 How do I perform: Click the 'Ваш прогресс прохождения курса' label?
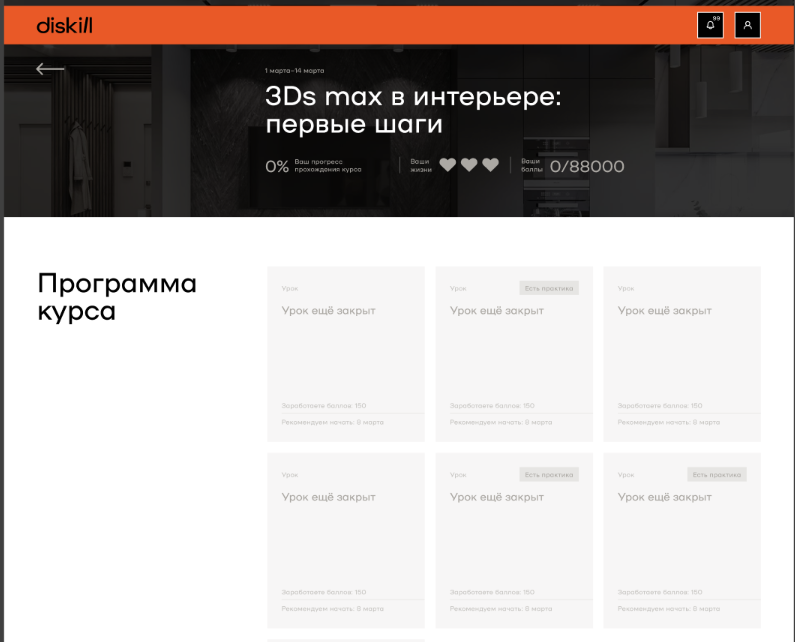coord(328,165)
